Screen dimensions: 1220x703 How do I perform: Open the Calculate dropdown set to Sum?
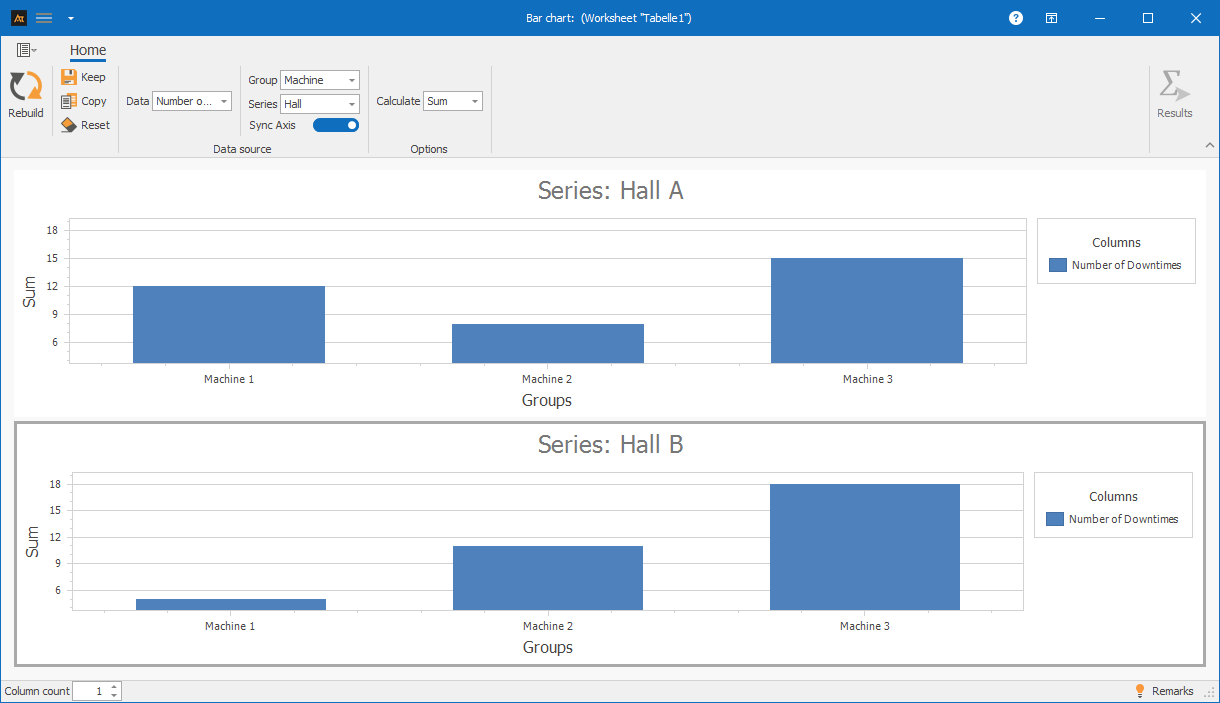coord(453,101)
